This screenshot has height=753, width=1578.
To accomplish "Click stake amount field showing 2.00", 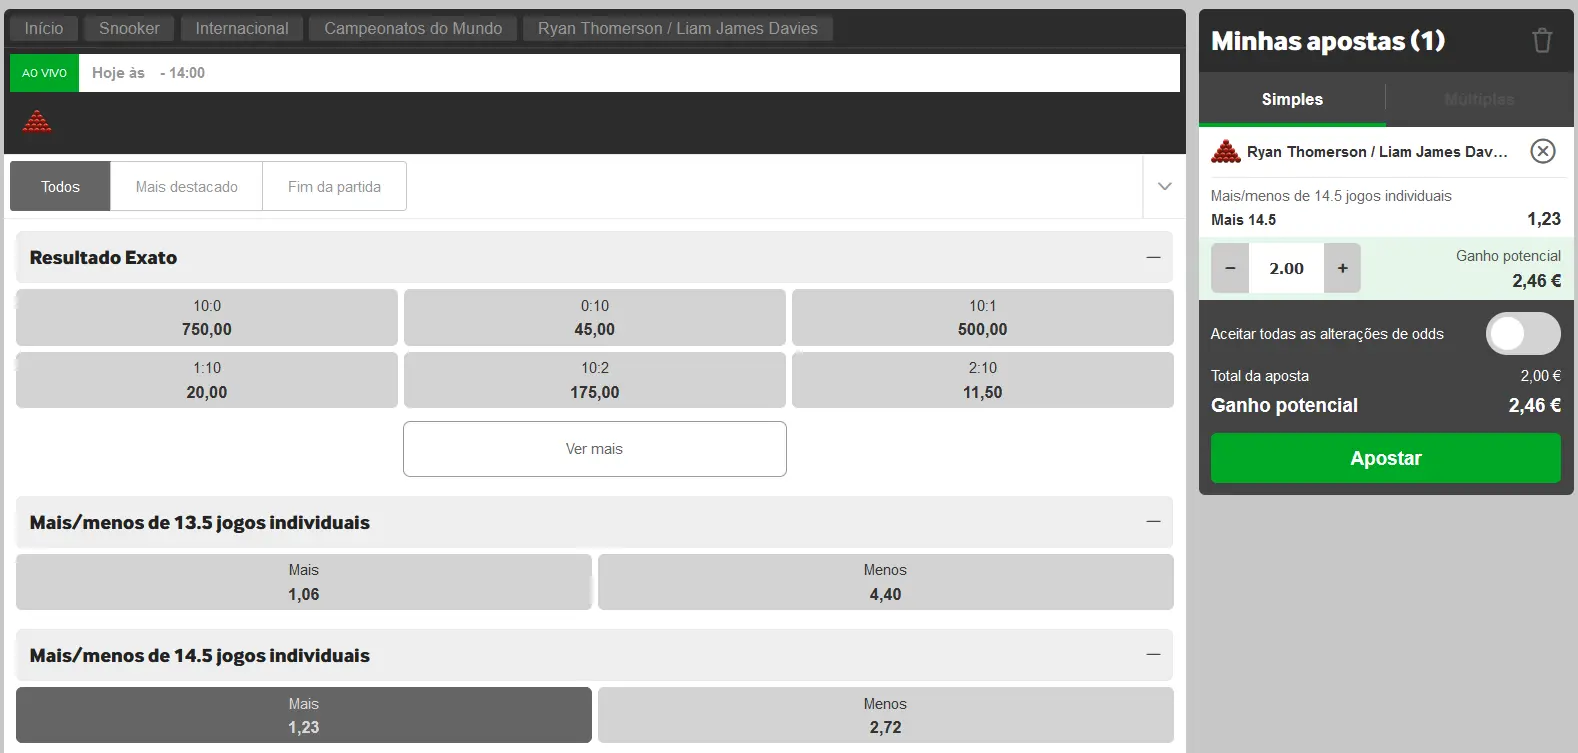I will 1286,268.
